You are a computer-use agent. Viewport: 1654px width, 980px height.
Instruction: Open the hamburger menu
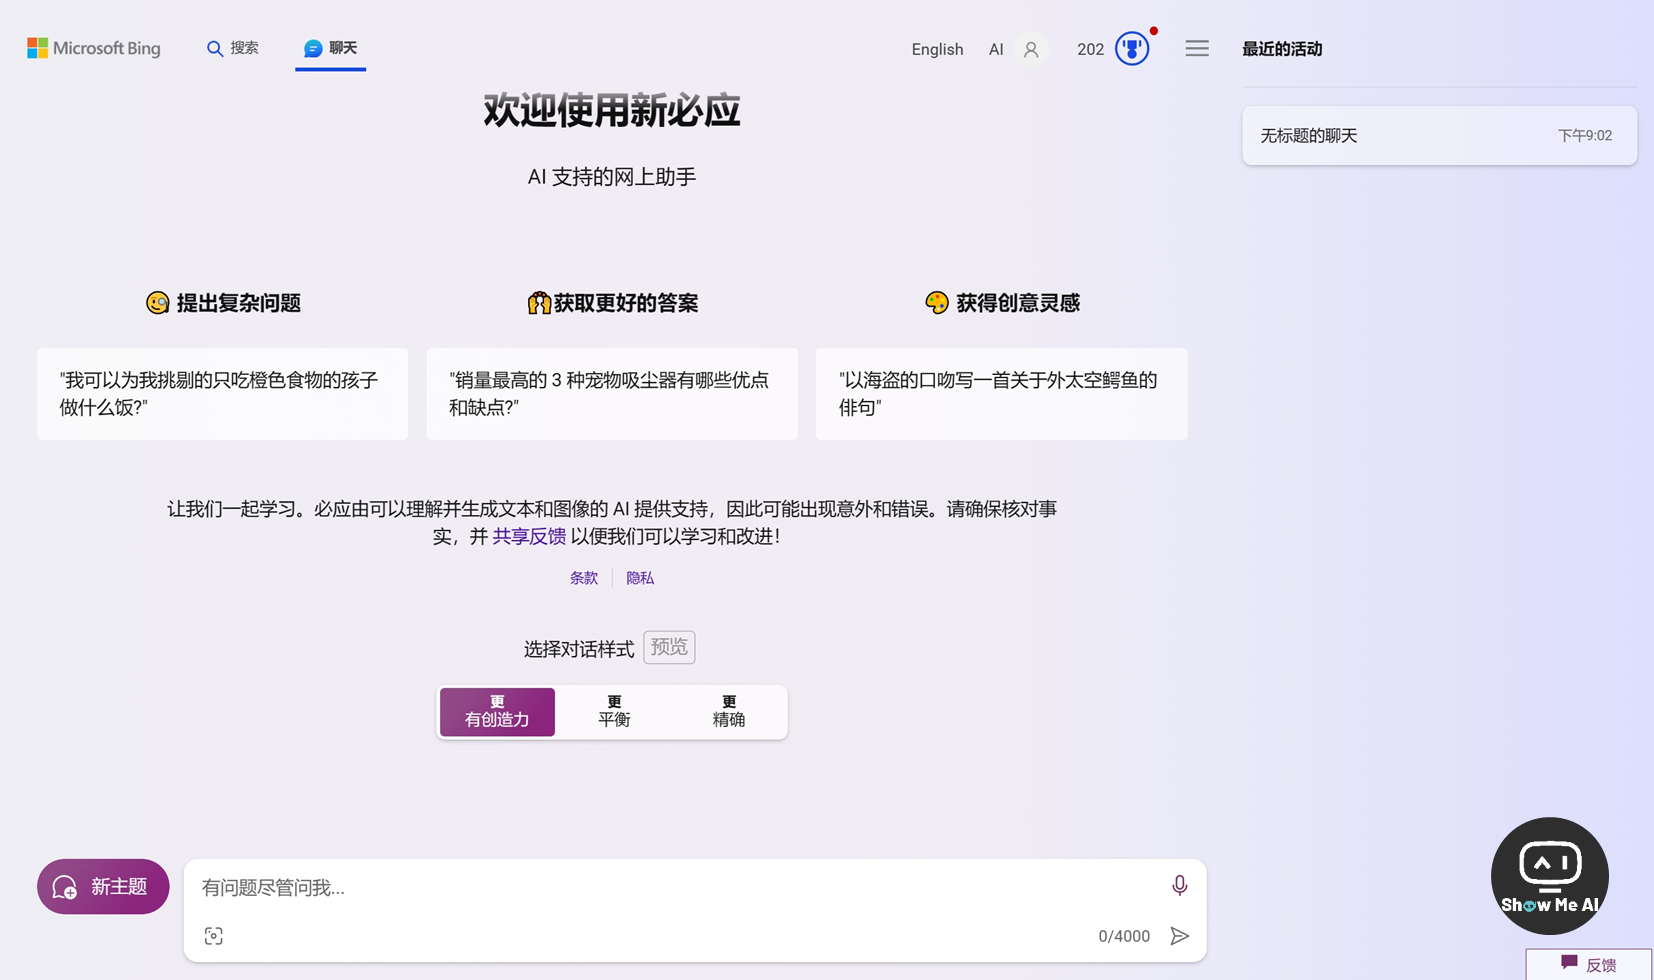pyautogui.click(x=1197, y=48)
